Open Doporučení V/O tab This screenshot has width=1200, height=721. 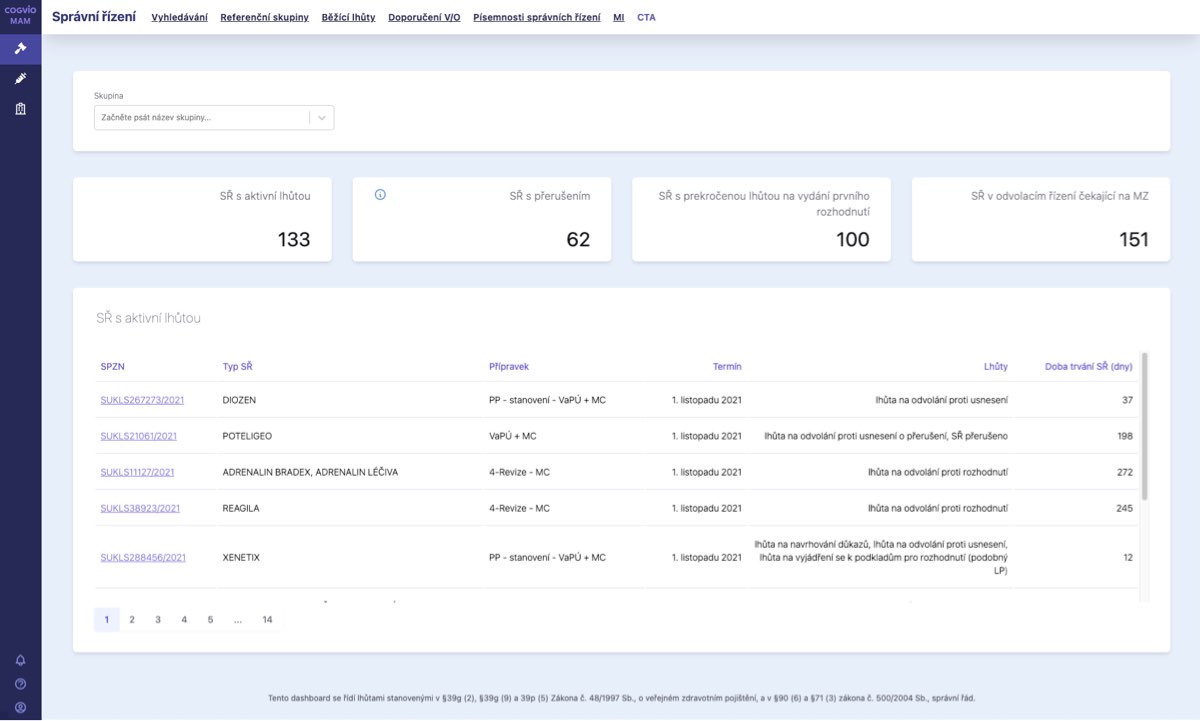point(424,17)
